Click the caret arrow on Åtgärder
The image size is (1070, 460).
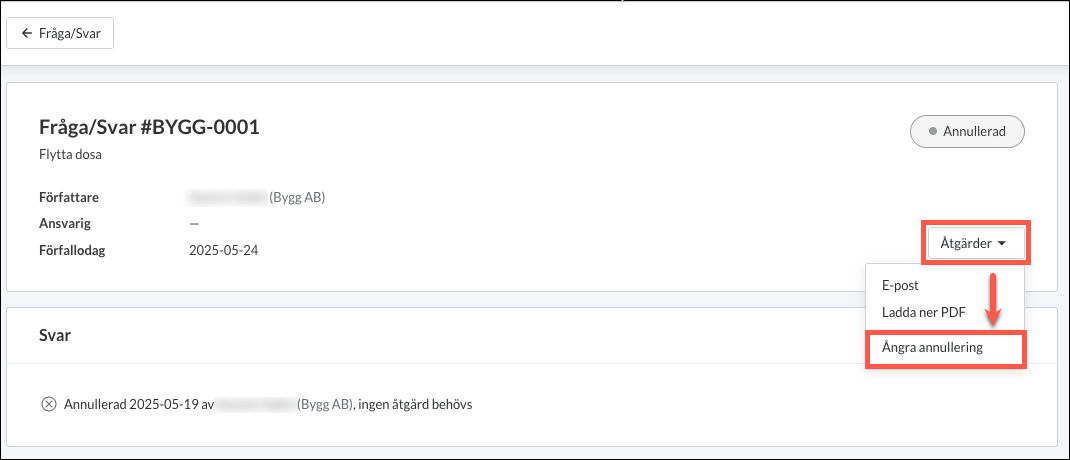1002,243
